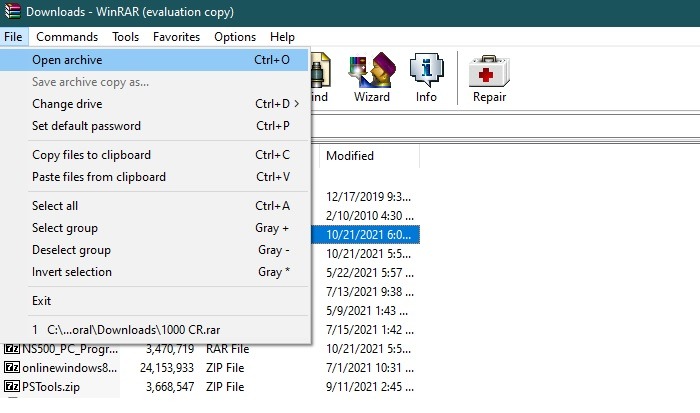Viewport: 700px width, 413px height.
Task: Click the archive icon beside onlinewindows8...
Action: pyautogui.click(x=12, y=367)
